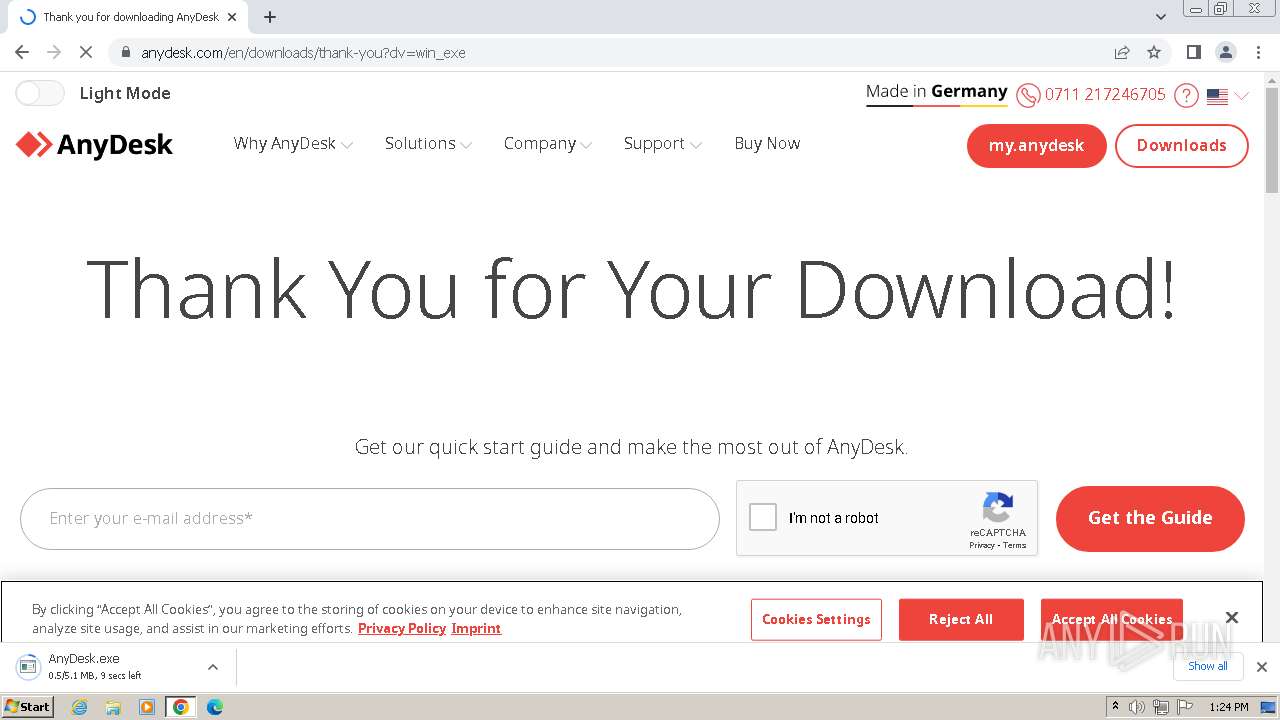
Task: Stop loading the page
Action: [86, 52]
